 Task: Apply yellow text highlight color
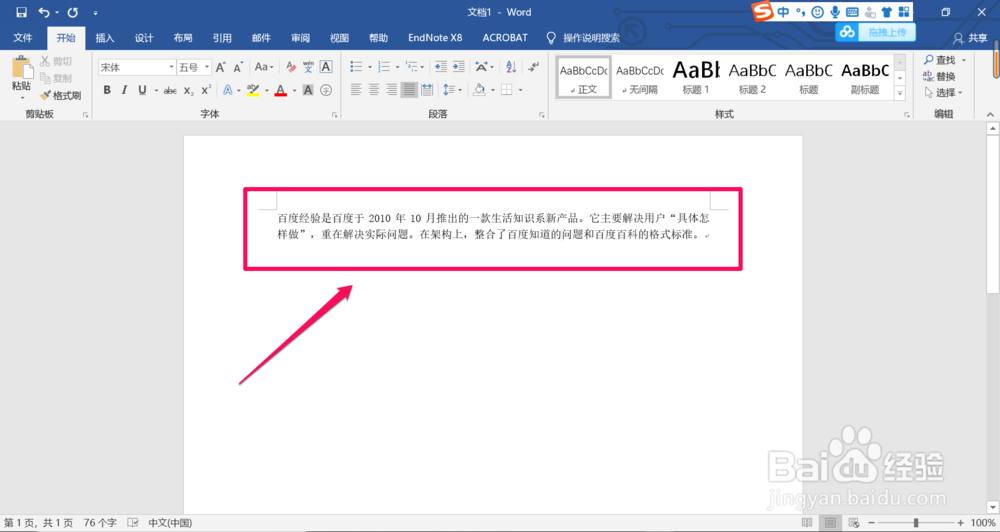pos(253,90)
